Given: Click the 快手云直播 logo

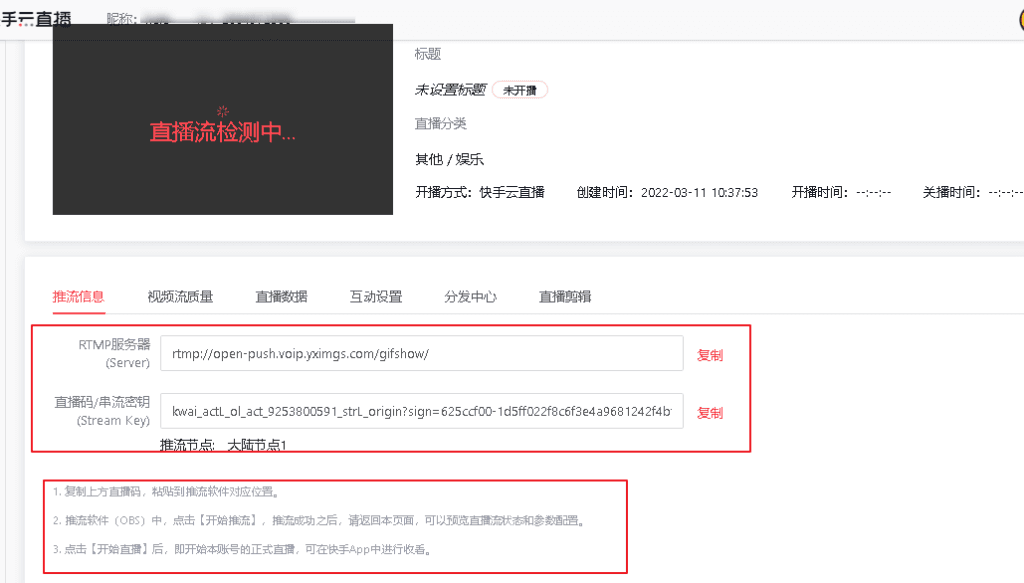Looking at the screenshot, I should (x=36, y=18).
